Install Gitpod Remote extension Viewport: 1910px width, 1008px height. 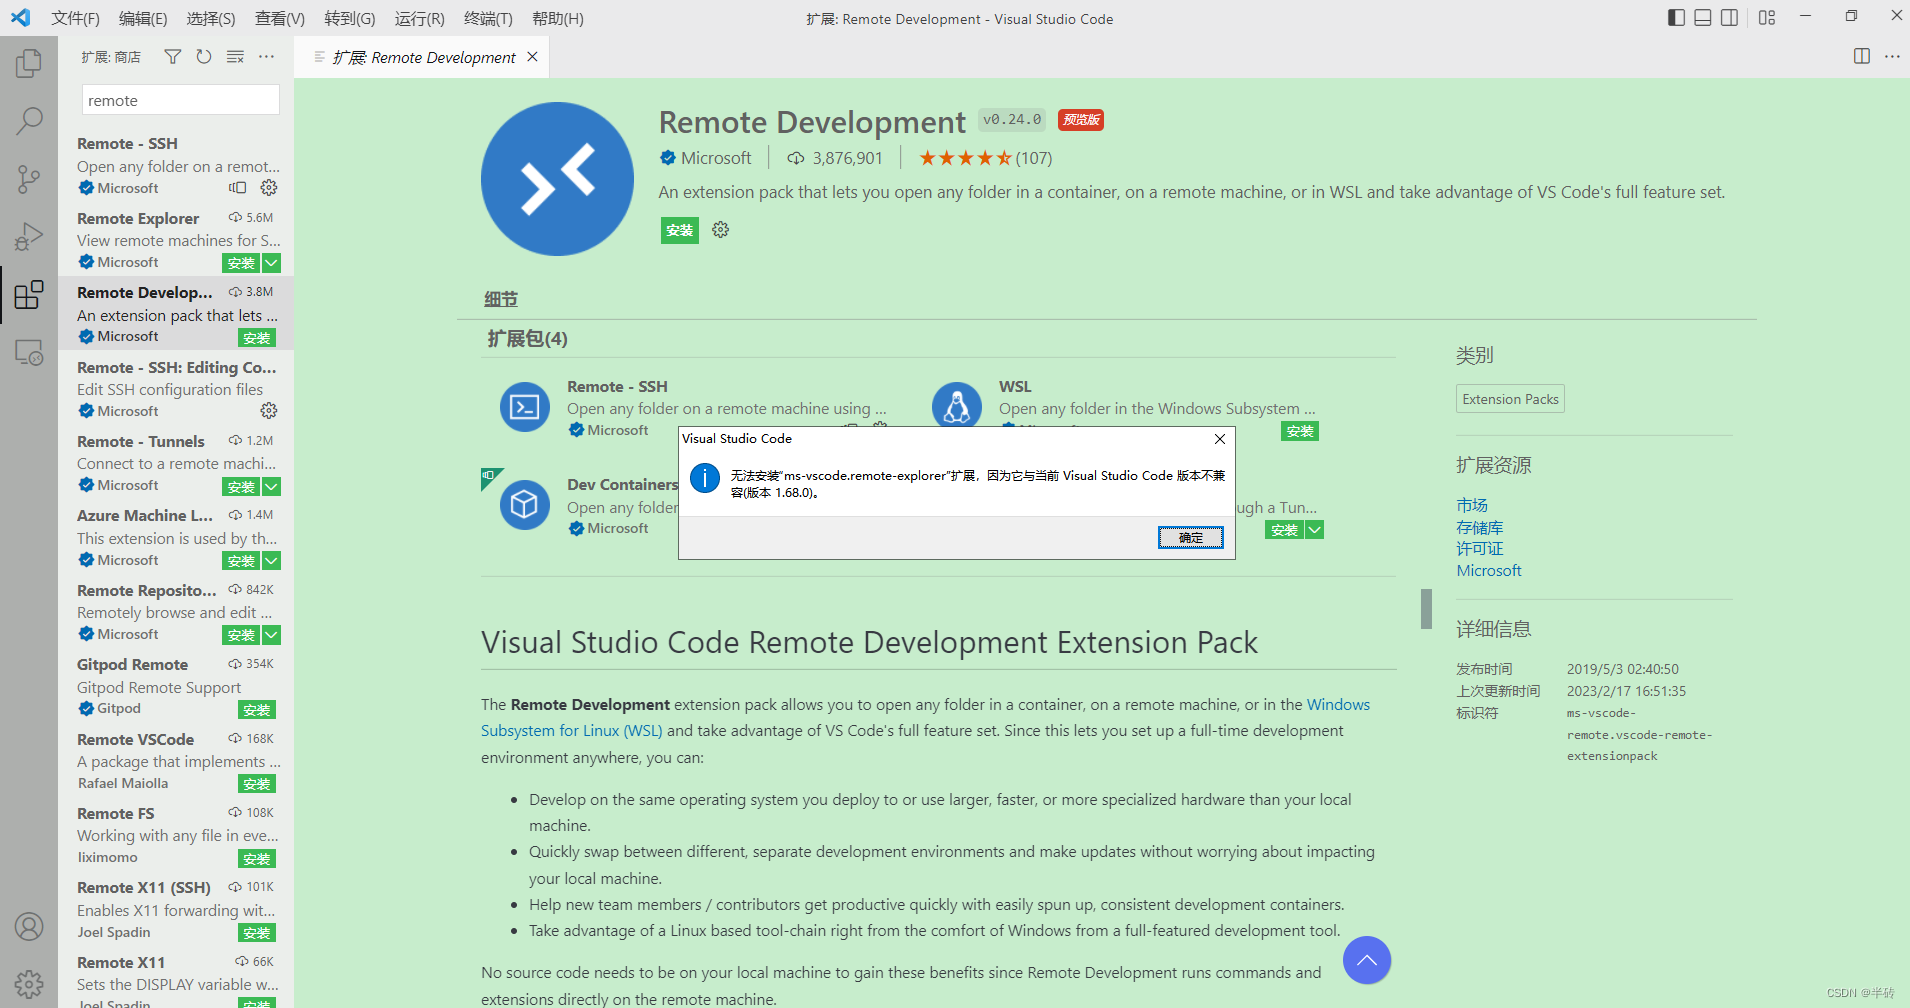point(257,710)
